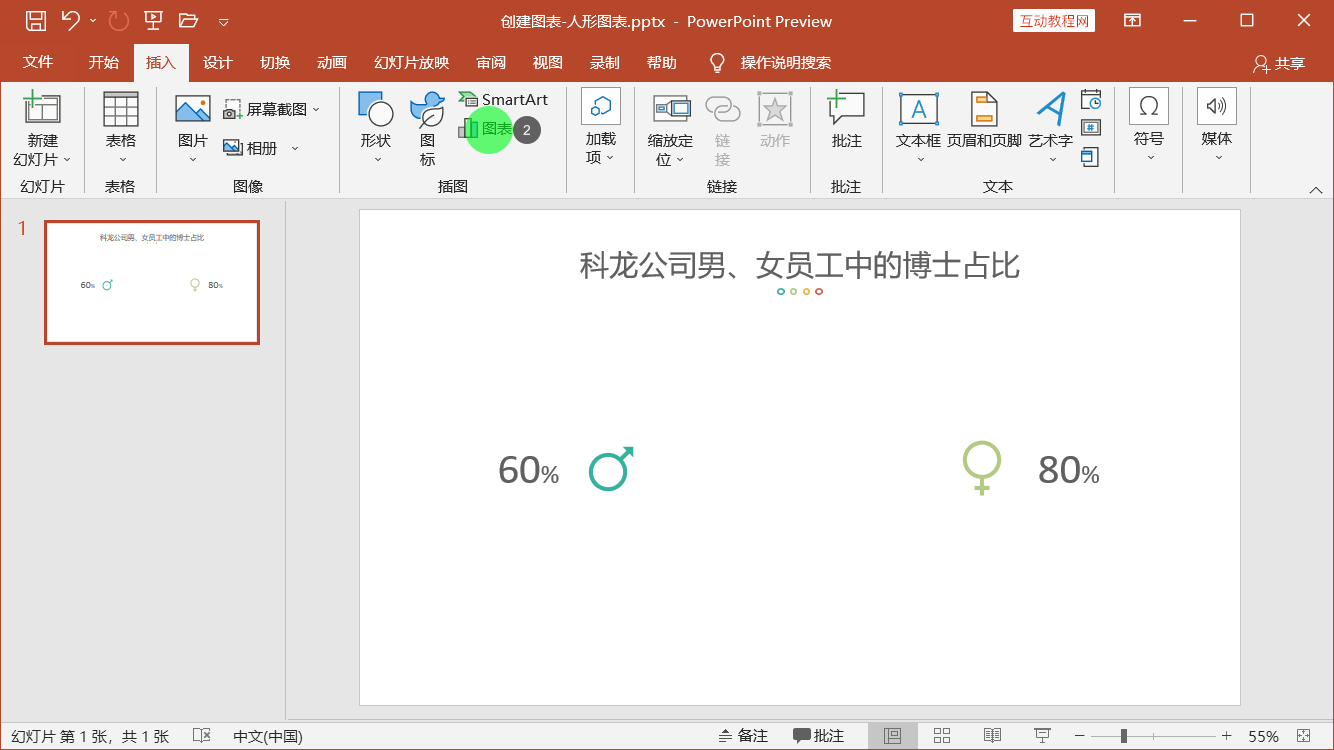The width and height of the screenshot is (1334, 750).
Task: Click the 互动教程网 button in title bar
Action: point(1054,21)
